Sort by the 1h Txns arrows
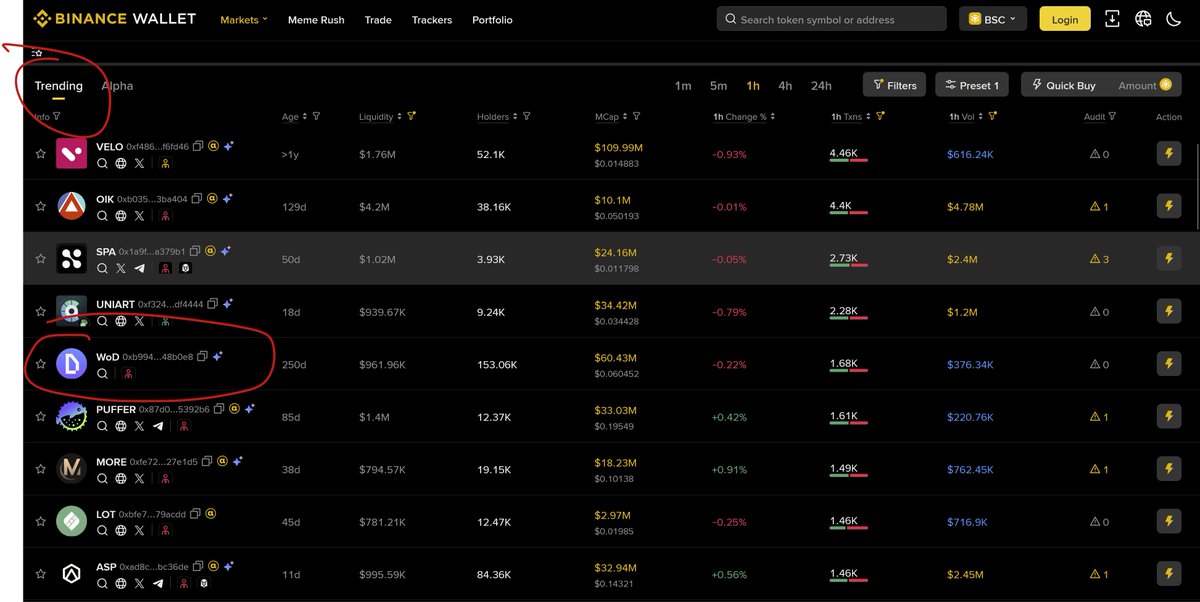Viewport: 1200px width, 602px height. (x=868, y=117)
